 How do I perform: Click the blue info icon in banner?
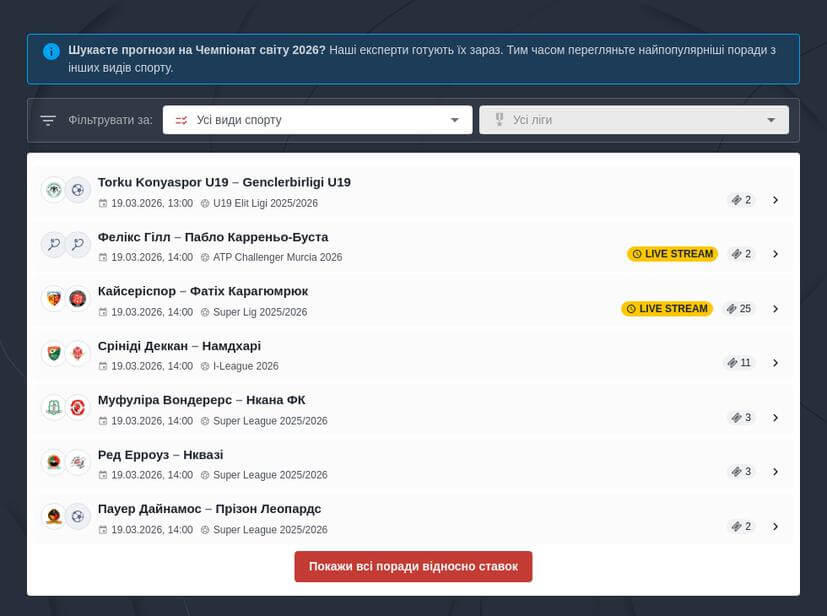click(x=51, y=51)
